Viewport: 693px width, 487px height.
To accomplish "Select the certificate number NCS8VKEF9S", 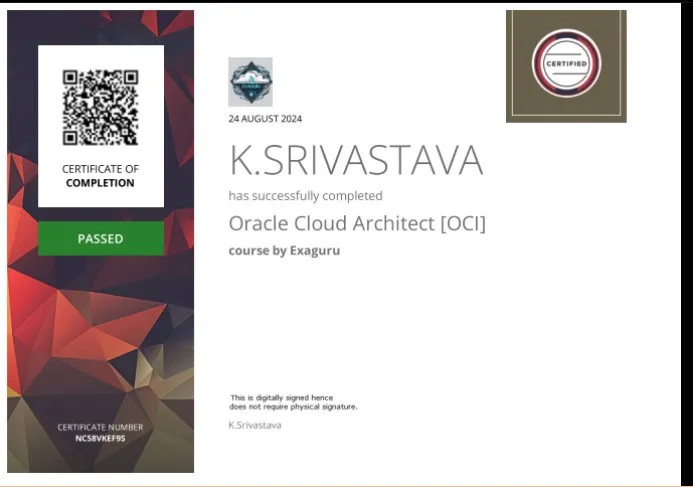I will pyautogui.click(x=100, y=437).
